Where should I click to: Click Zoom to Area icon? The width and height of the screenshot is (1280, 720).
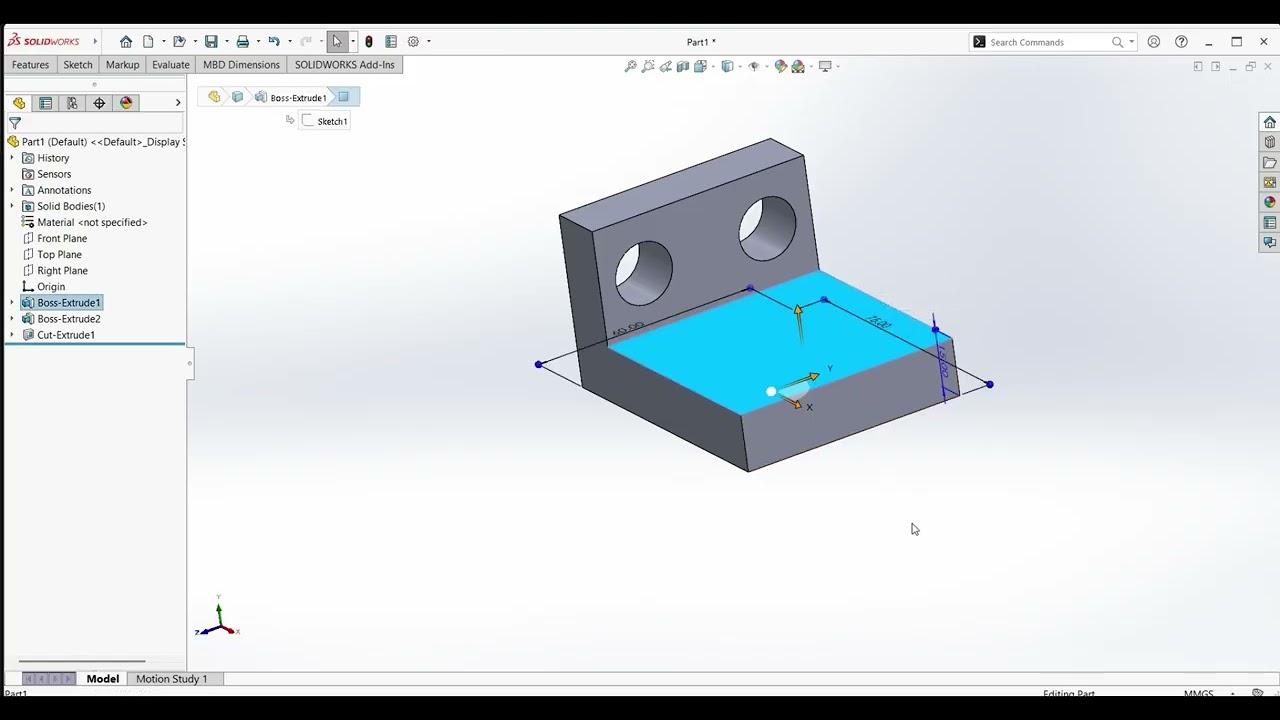648,67
